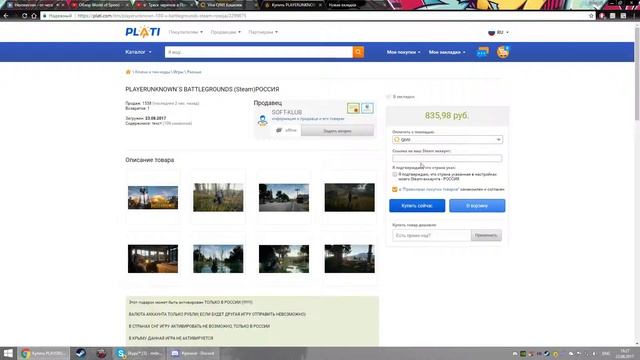This screenshot has height=360, width=640.
Task: Open the RU language selector
Action: coord(498,32)
